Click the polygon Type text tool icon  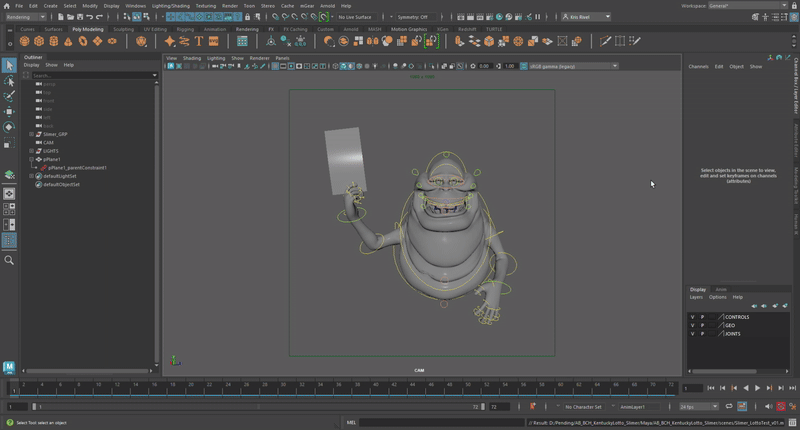coord(199,41)
